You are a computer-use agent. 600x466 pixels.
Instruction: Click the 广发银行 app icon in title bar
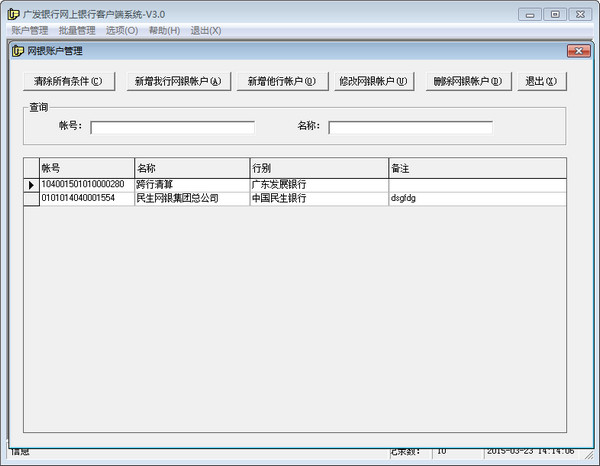13,14
